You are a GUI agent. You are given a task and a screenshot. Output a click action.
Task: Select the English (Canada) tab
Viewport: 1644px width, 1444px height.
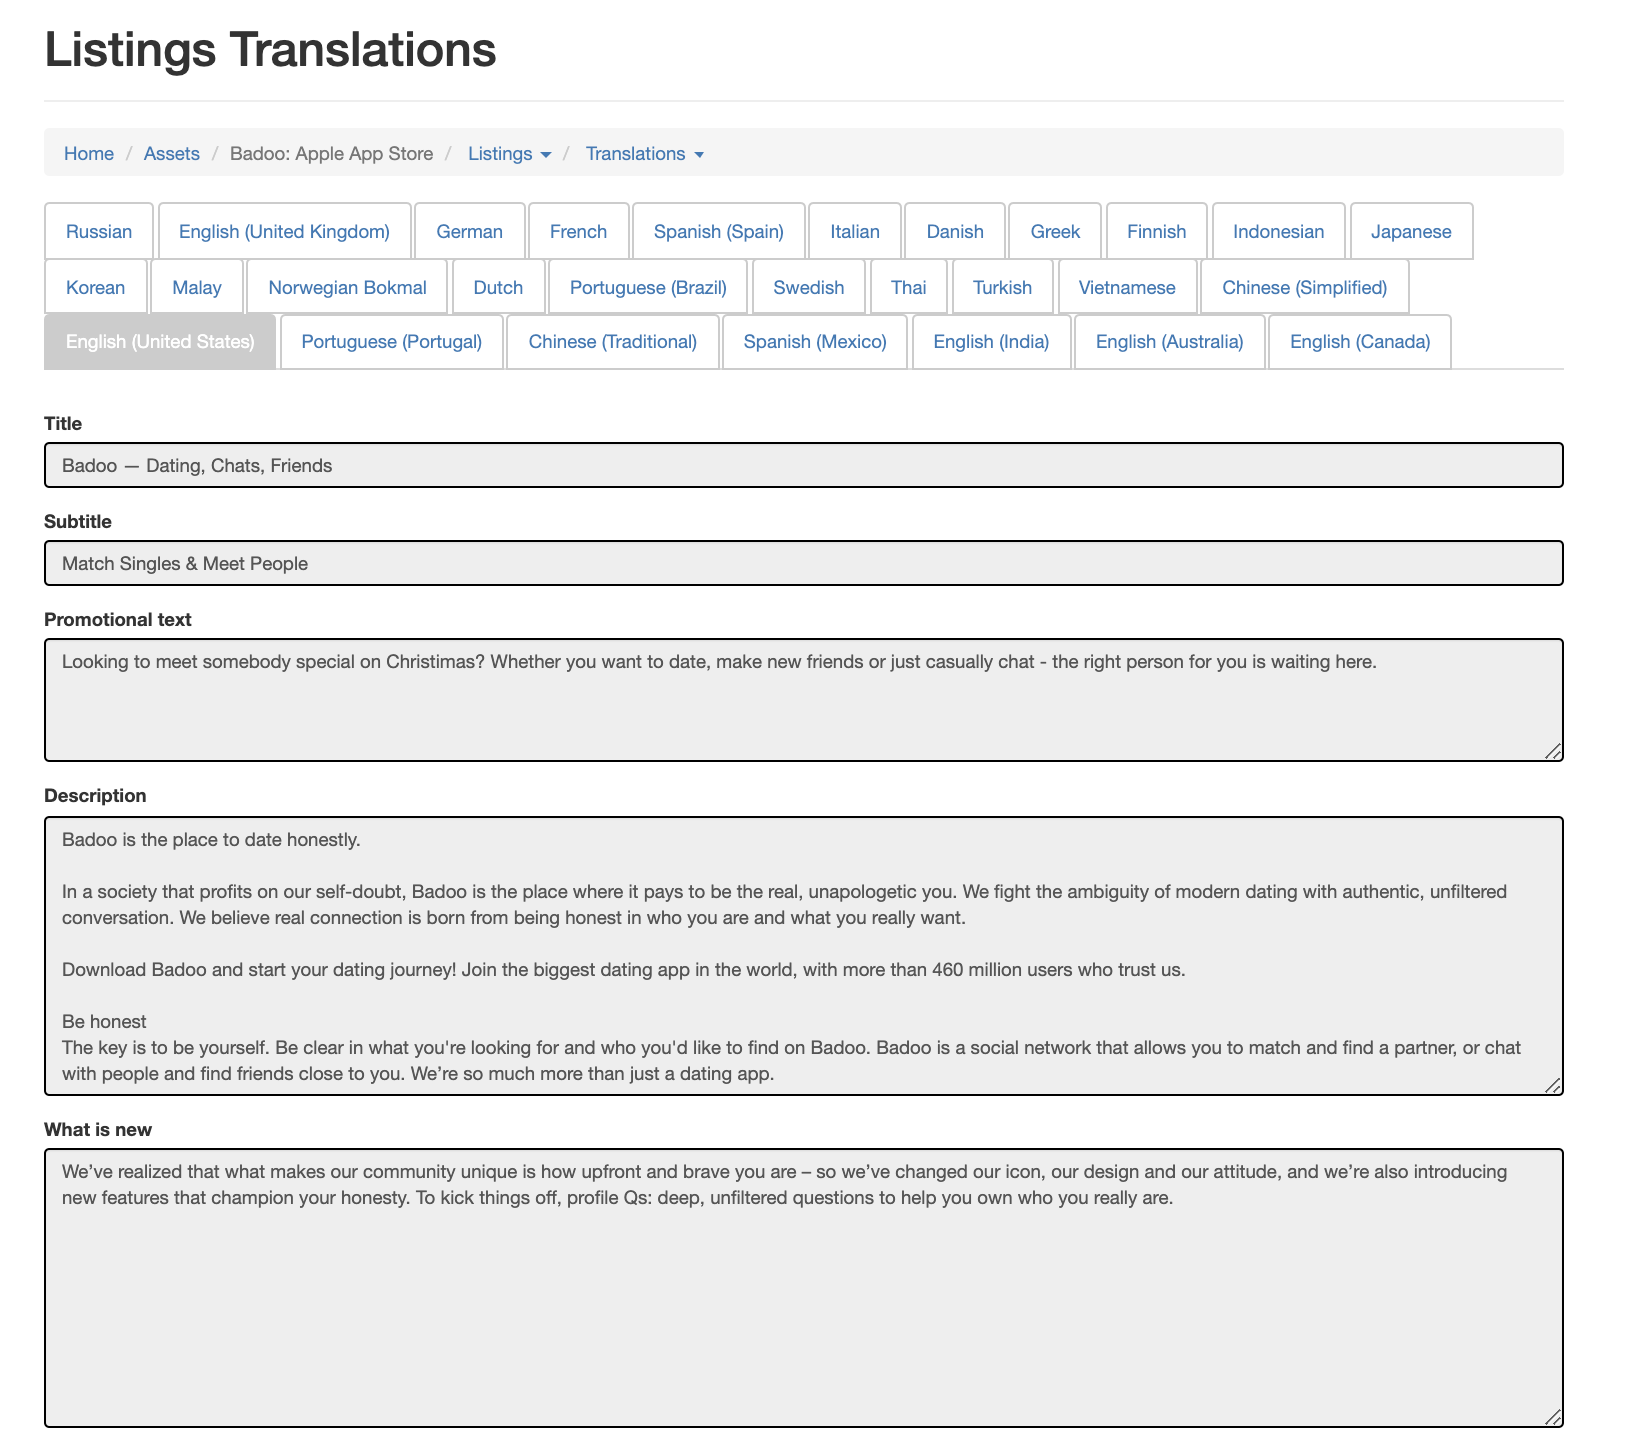coord(1360,342)
